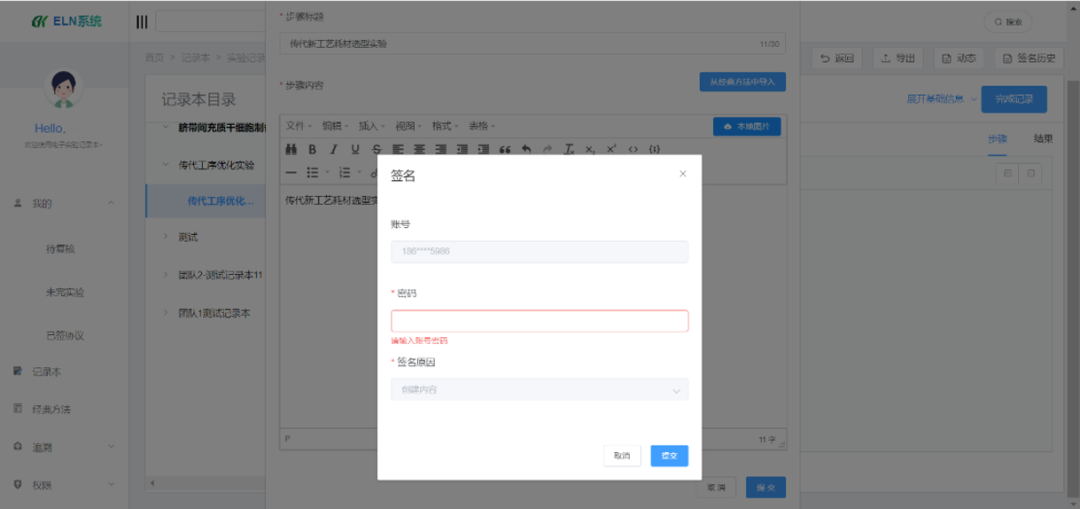Toggle underline in the editor toolbar

coord(354,149)
